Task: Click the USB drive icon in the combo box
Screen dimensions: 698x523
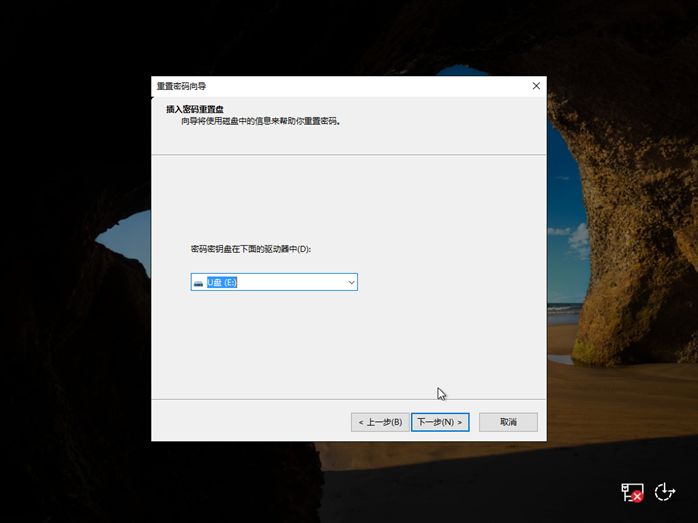Action: (x=198, y=283)
